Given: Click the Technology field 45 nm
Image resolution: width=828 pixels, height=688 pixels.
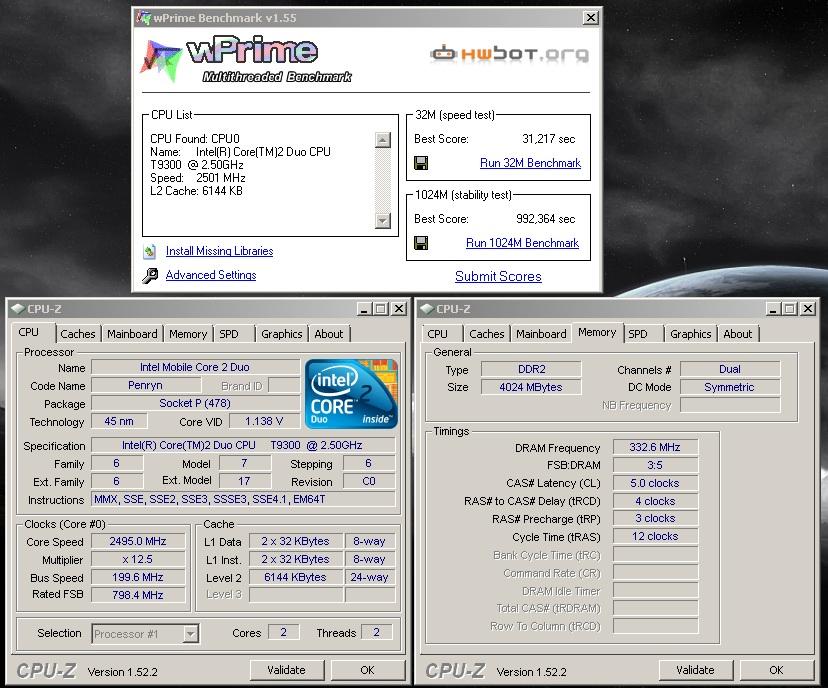Looking at the screenshot, I should click(119, 421).
